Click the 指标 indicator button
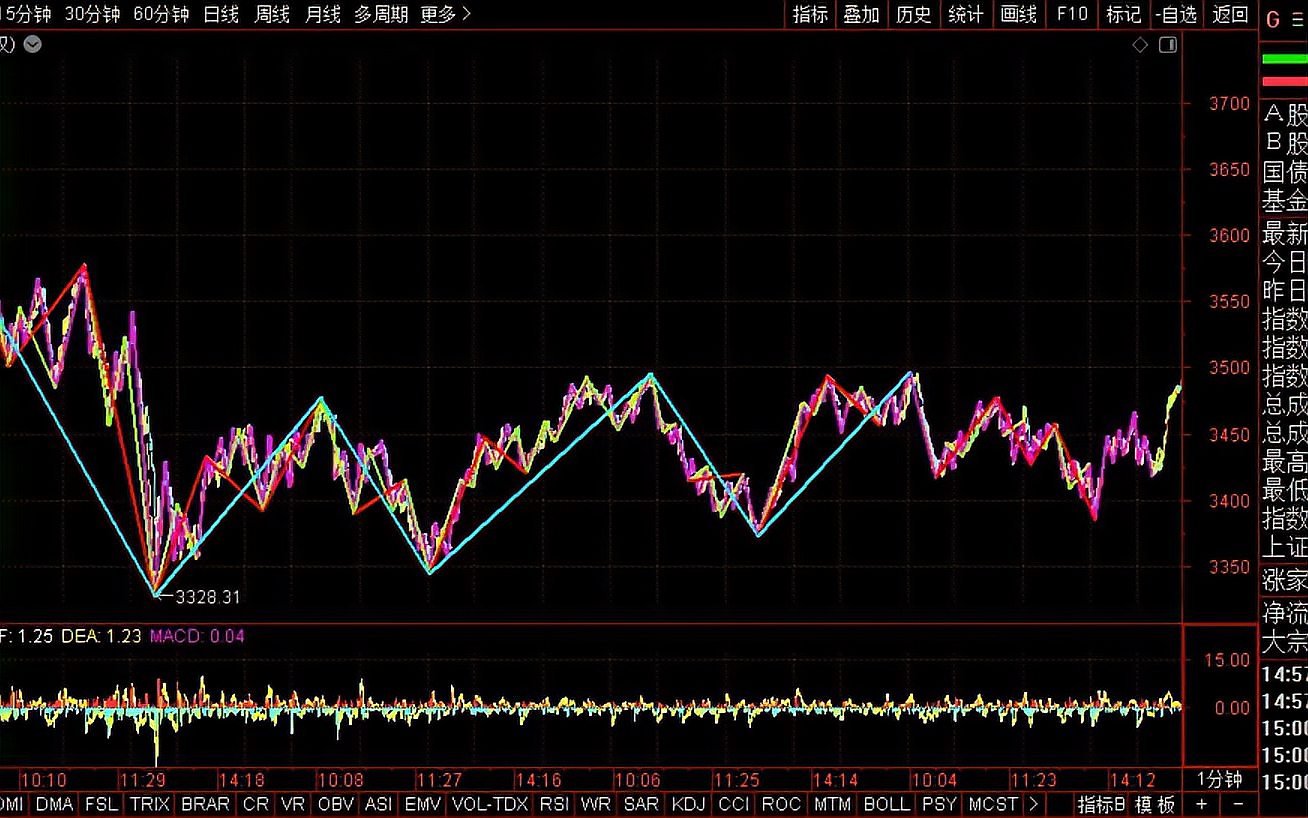This screenshot has width=1308, height=818. pyautogui.click(x=810, y=14)
